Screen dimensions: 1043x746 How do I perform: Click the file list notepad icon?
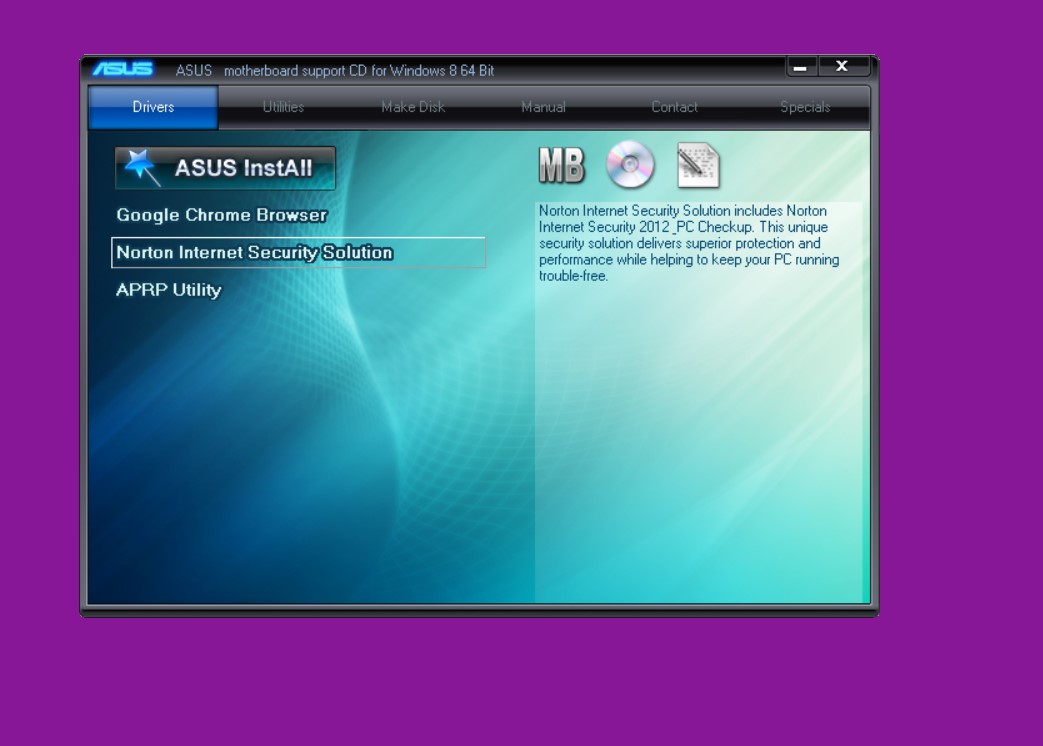(x=698, y=166)
